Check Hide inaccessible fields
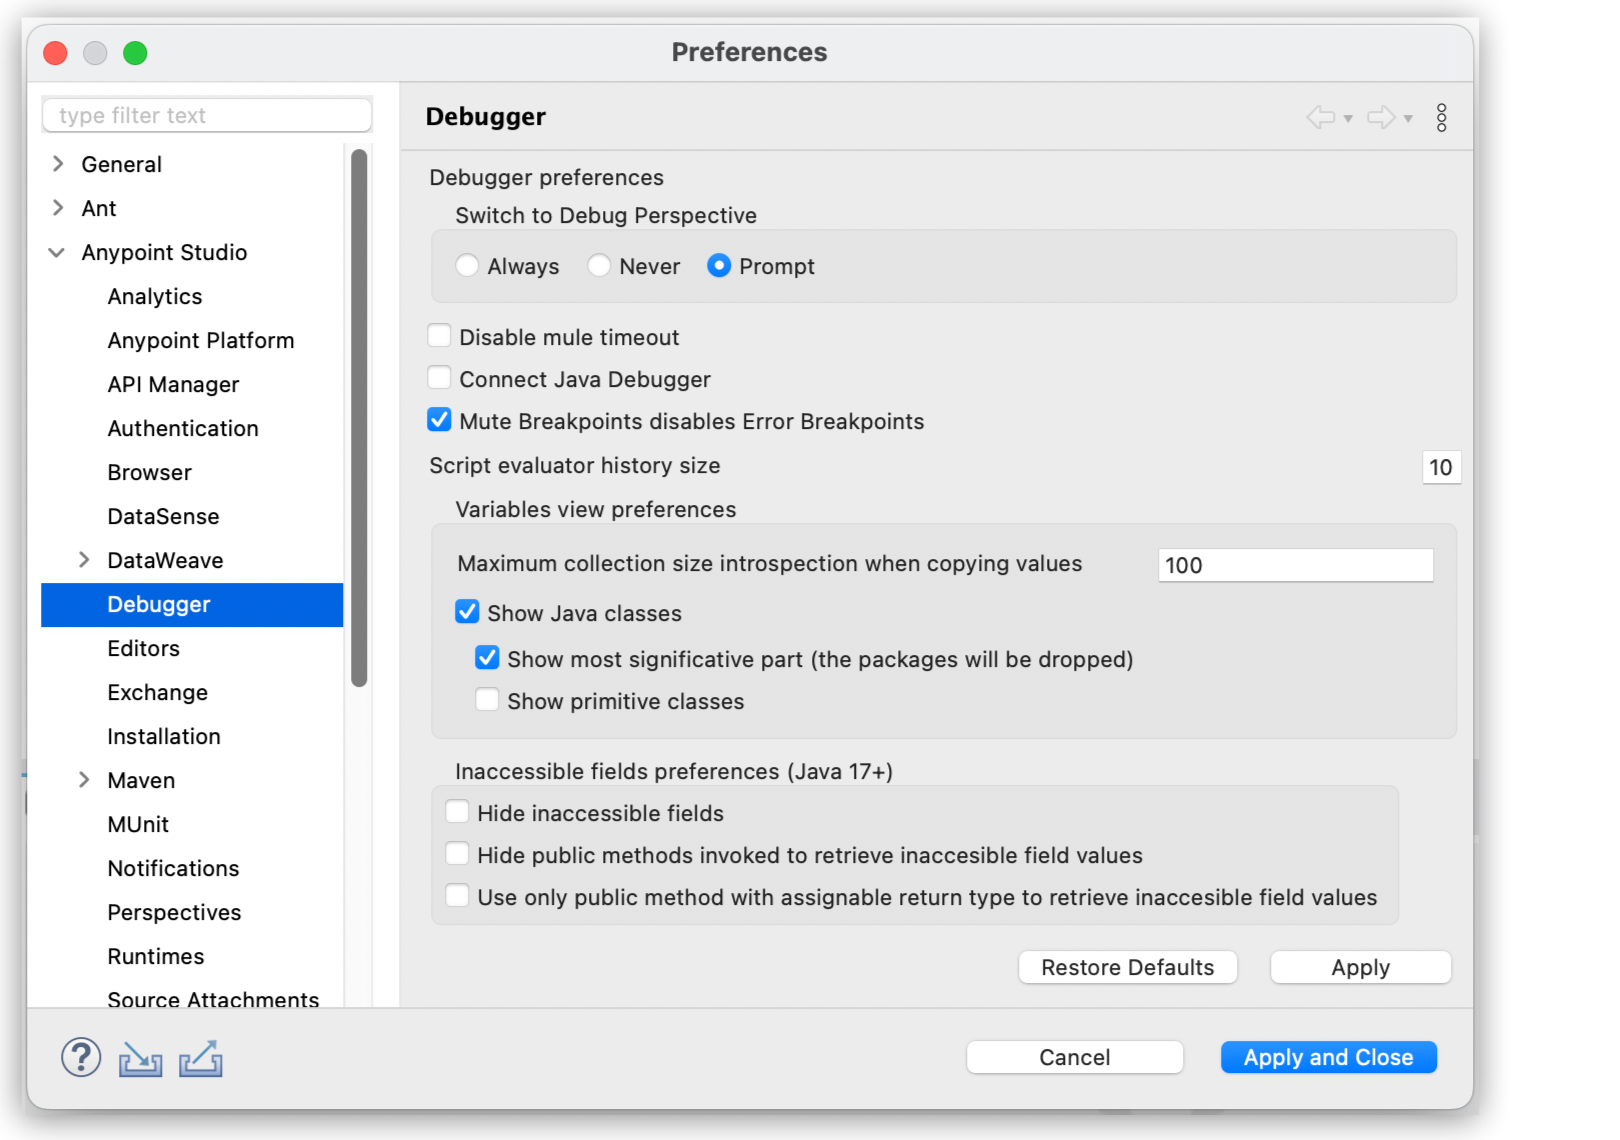 457,812
